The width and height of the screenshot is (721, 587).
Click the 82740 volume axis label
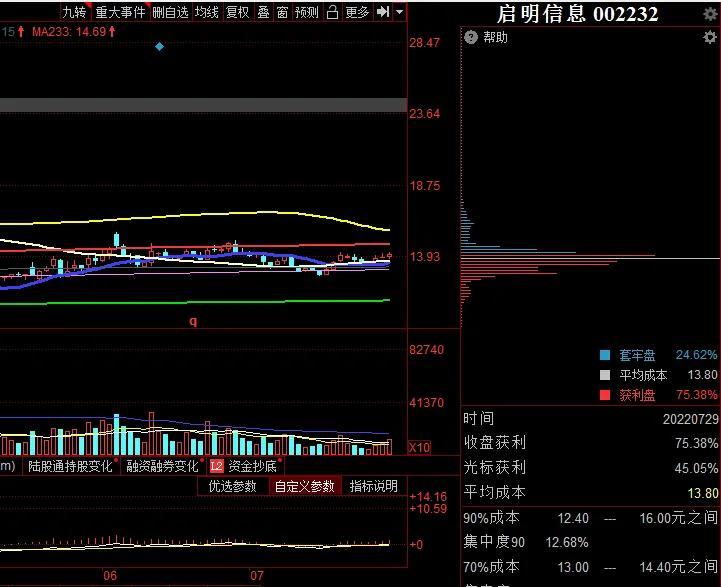click(426, 350)
